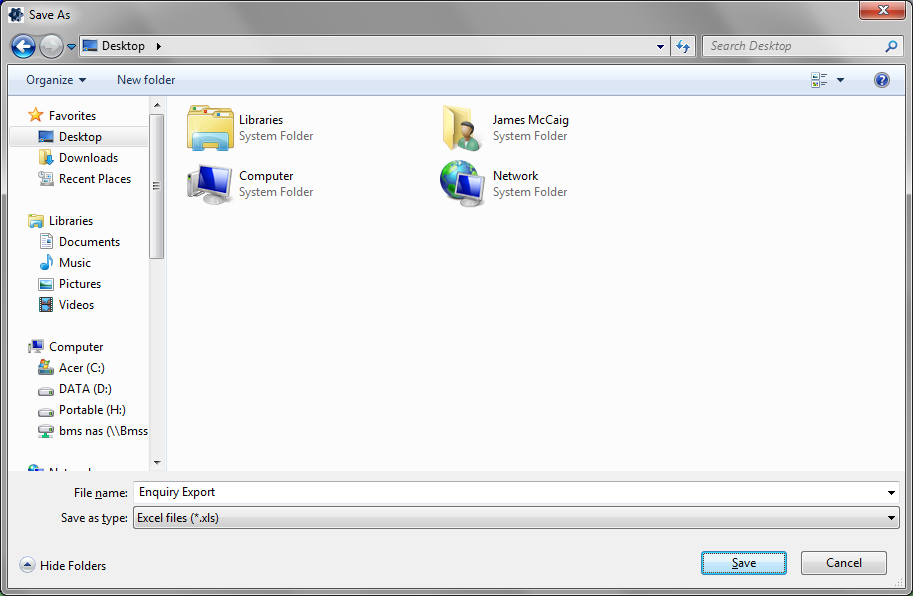Click the Forward navigation arrow

pyautogui.click(x=51, y=46)
